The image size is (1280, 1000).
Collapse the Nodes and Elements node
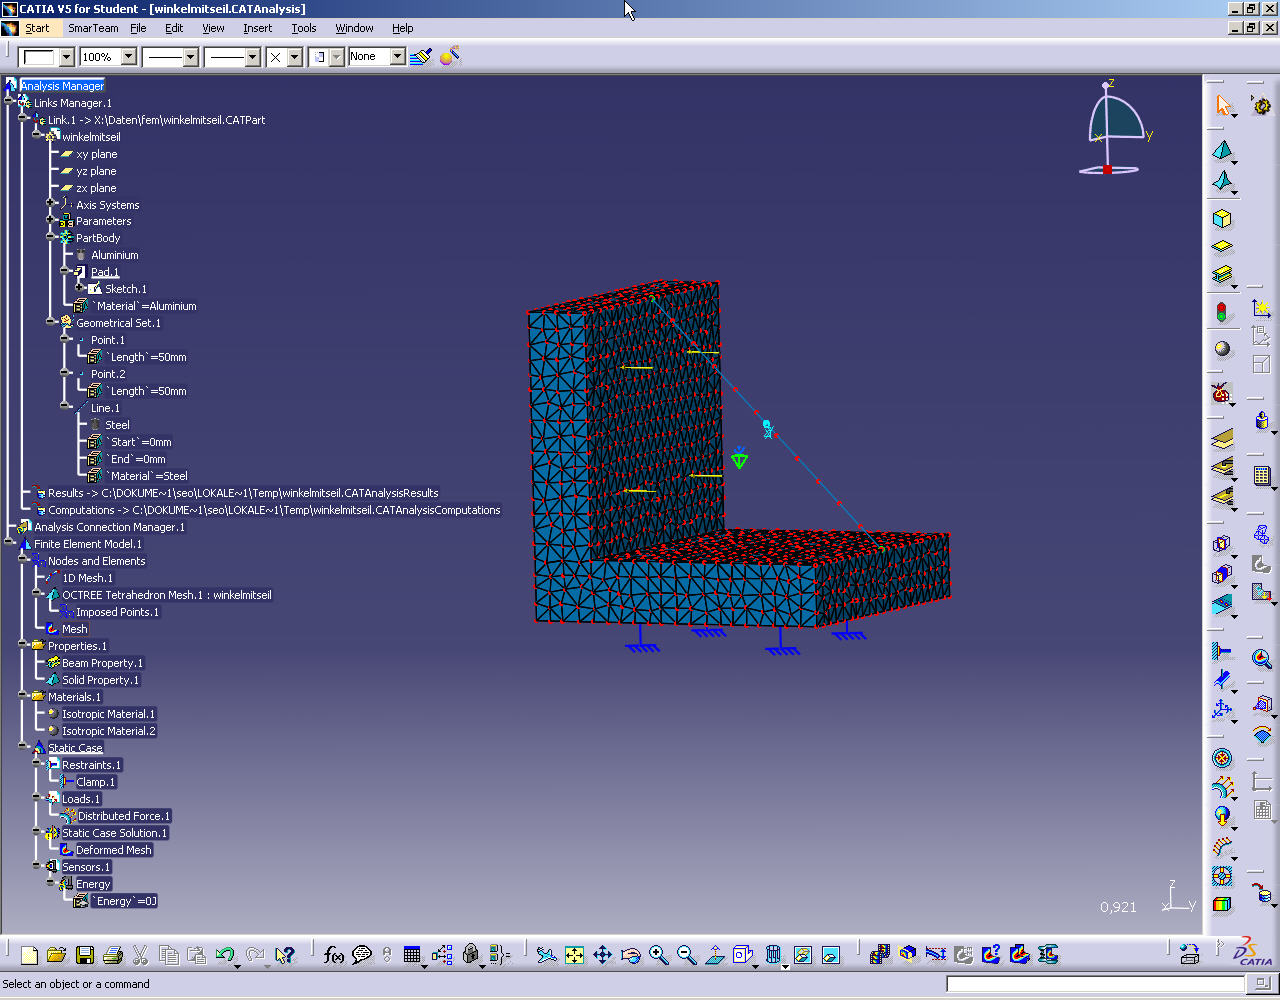tap(22, 561)
